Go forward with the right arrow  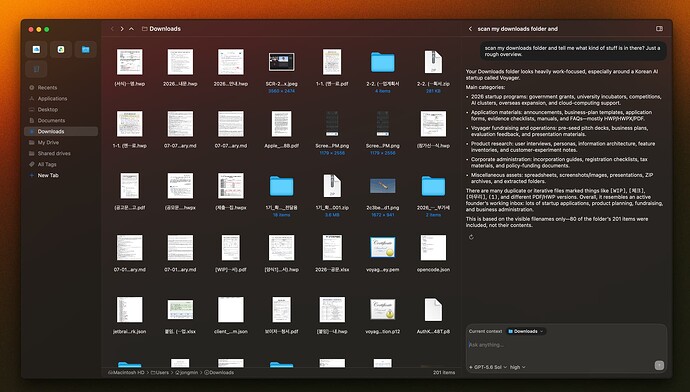coord(122,29)
